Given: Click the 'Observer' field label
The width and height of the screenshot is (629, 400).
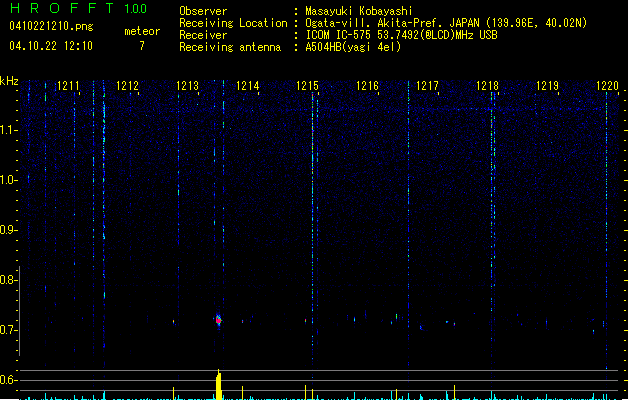Looking at the screenshot, I should 203,11.
